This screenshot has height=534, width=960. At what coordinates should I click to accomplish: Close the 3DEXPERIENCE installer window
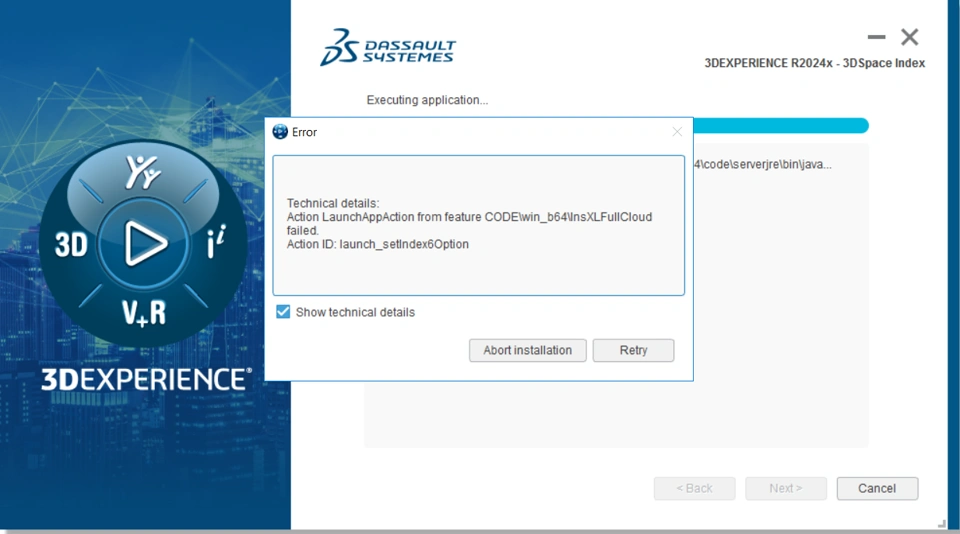tap(909, 37)
